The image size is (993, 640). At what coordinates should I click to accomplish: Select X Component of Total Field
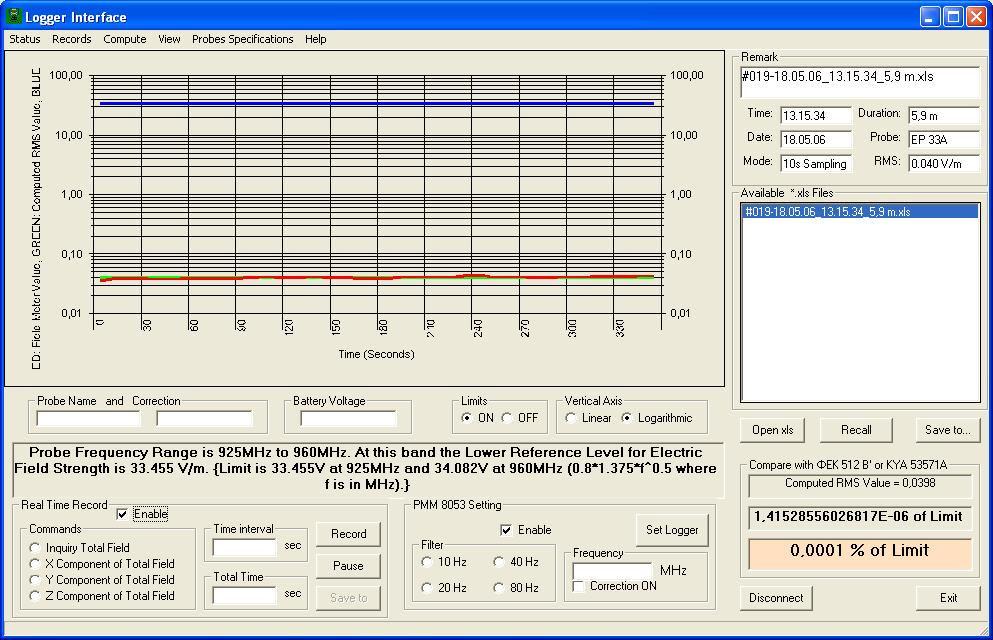click(35, 563)
